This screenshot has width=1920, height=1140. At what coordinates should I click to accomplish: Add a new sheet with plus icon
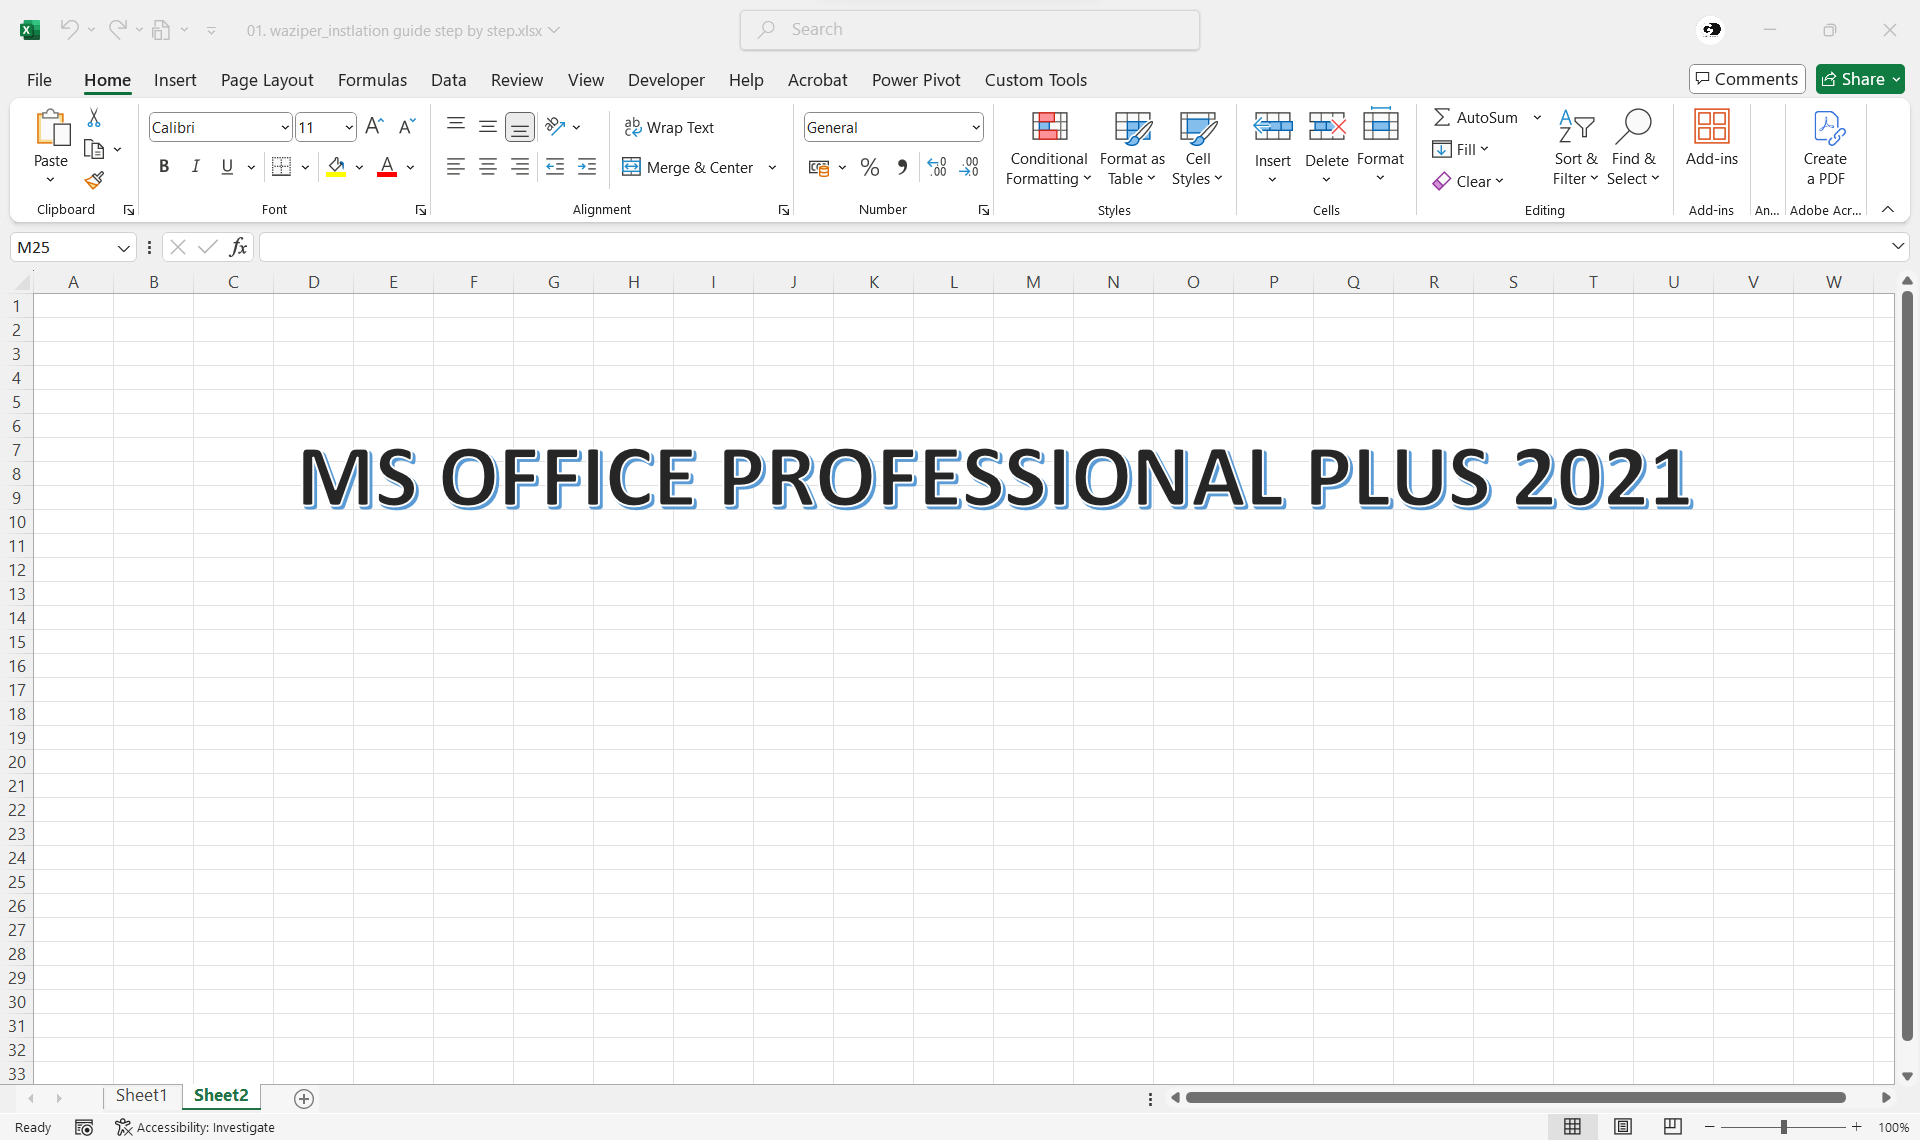point(304,1098)
